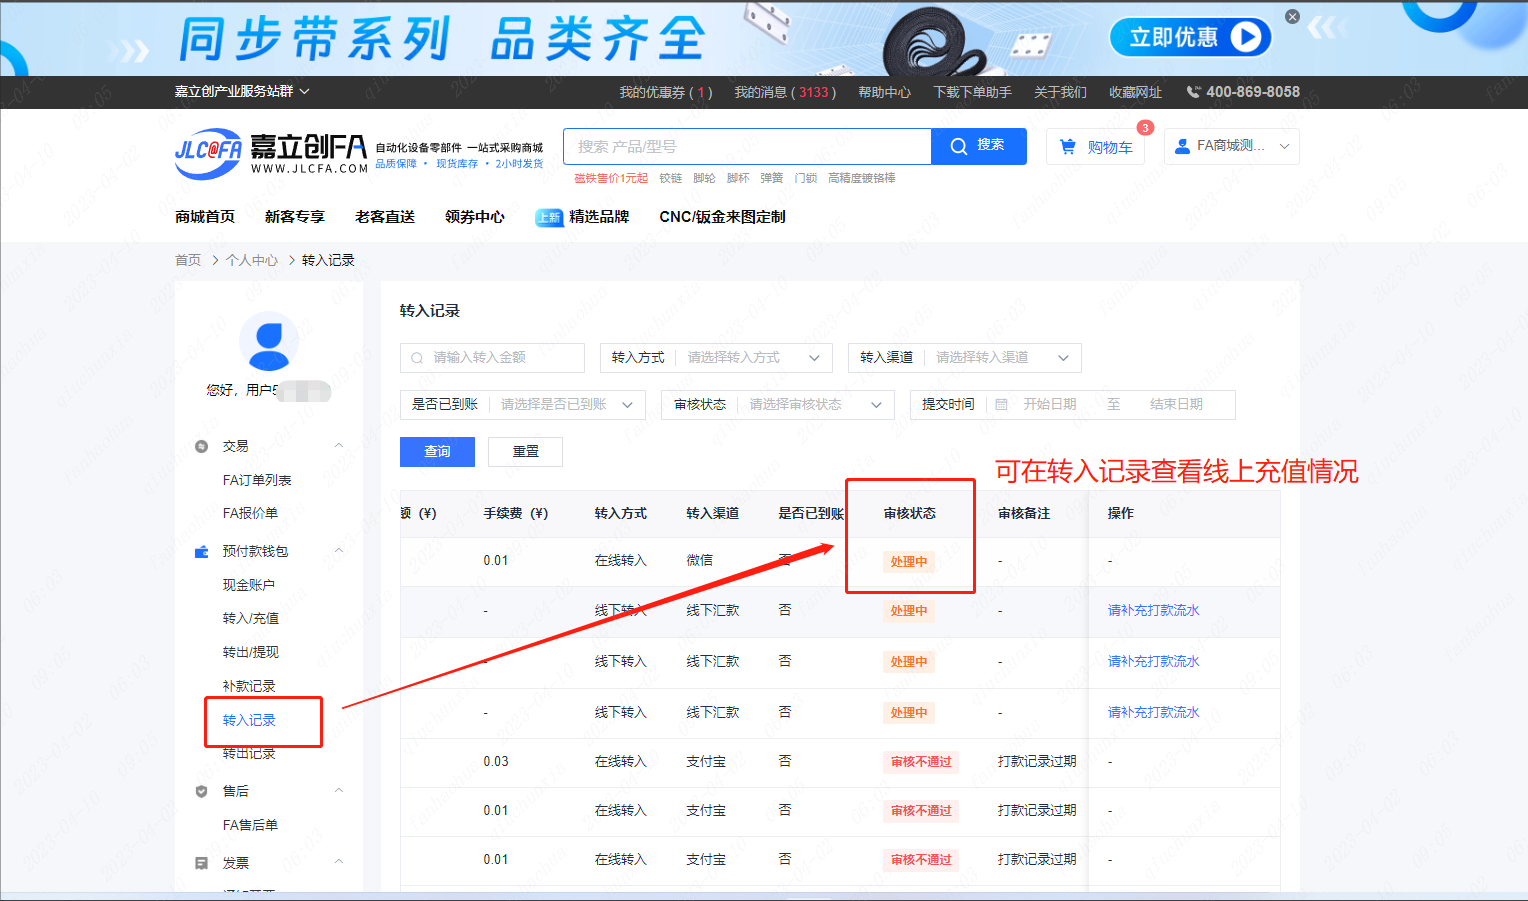Screen dimensions: 1528x901
Task: Close the top banner advertisement
Action: point(1292,17)
